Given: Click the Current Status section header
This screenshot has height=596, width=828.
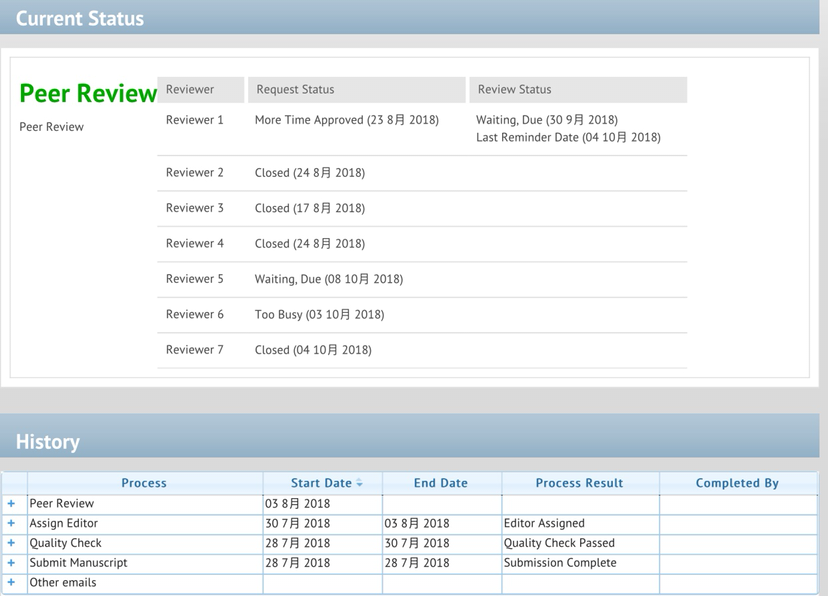Looking at the screenshot, I should pyautogui.click(x=80, y=18).
